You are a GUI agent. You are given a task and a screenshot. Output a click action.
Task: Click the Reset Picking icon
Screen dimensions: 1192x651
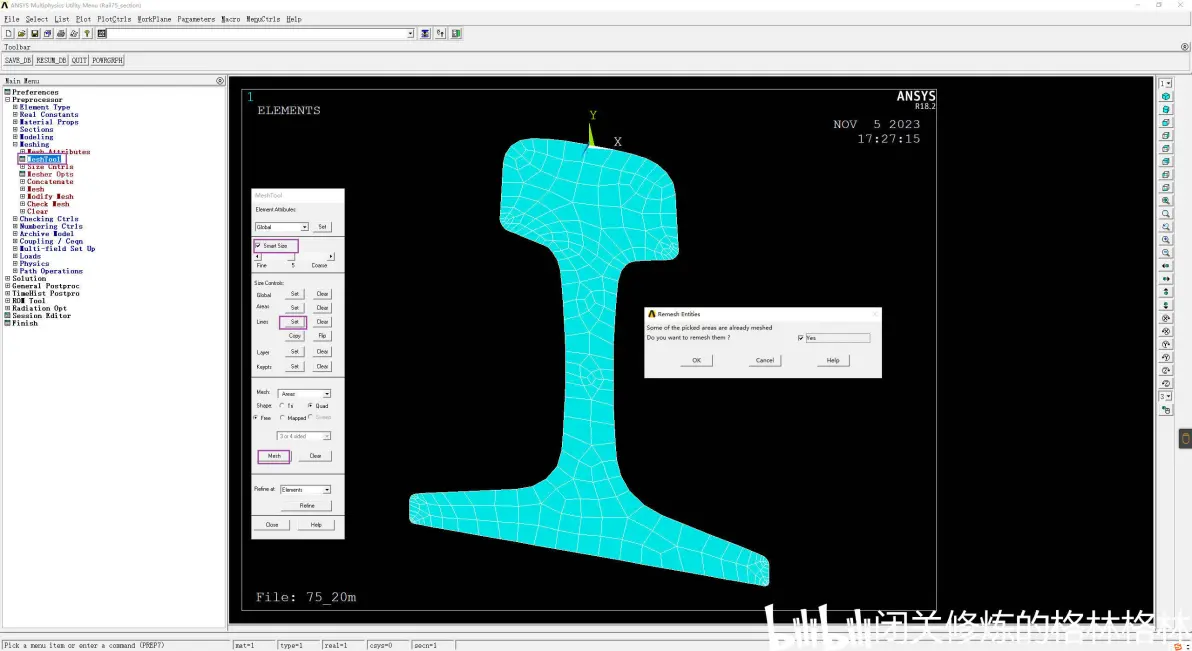tap(440, 33)
